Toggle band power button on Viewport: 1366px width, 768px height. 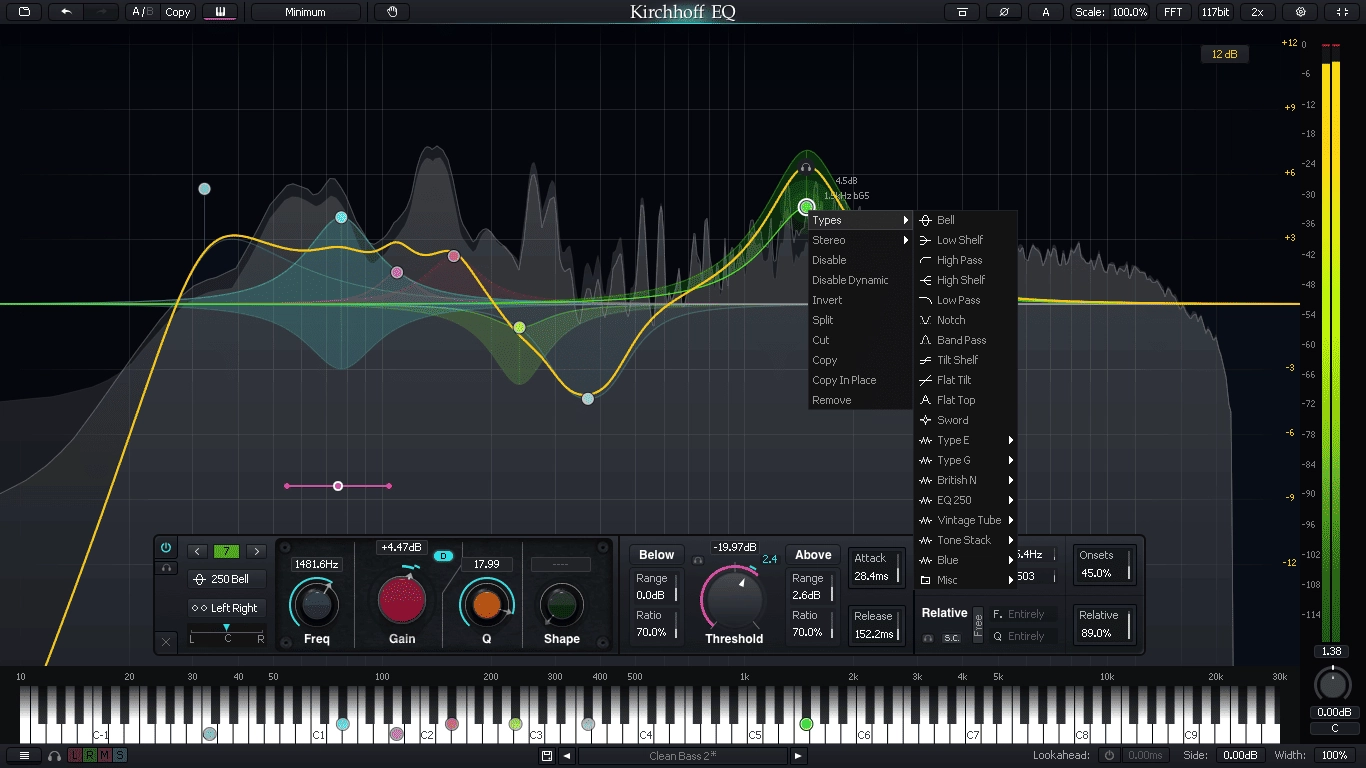(x=166, y=548)
